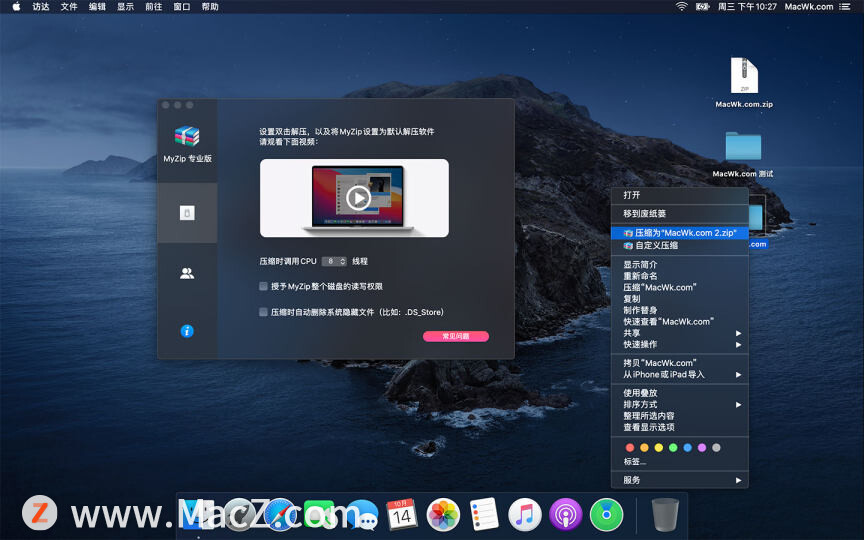Choose 使用叠放 in the context menu

coord(679,393)
